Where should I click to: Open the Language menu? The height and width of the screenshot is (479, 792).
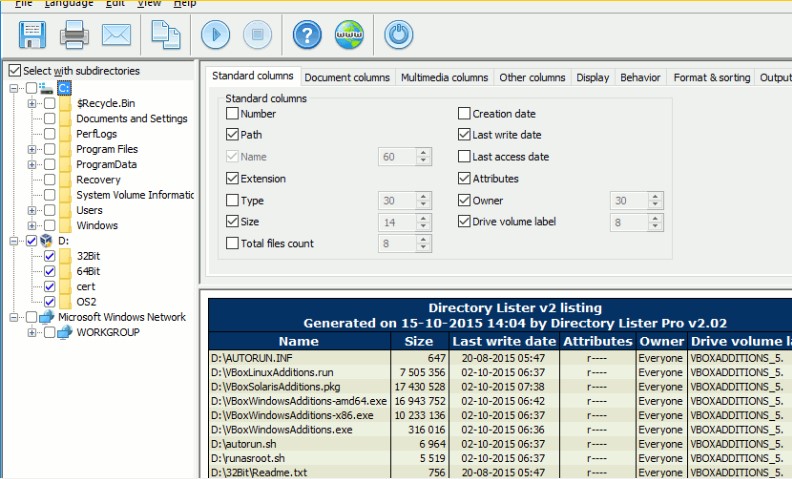[69, 4]
